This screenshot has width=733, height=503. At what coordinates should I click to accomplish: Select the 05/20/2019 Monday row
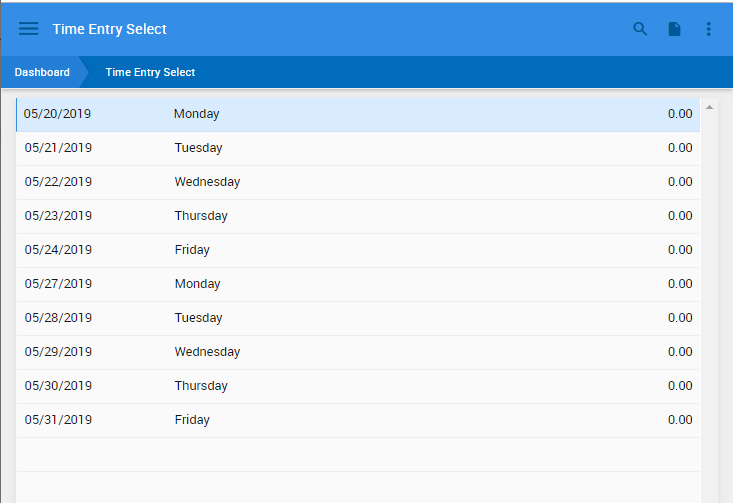coord(358,115)
